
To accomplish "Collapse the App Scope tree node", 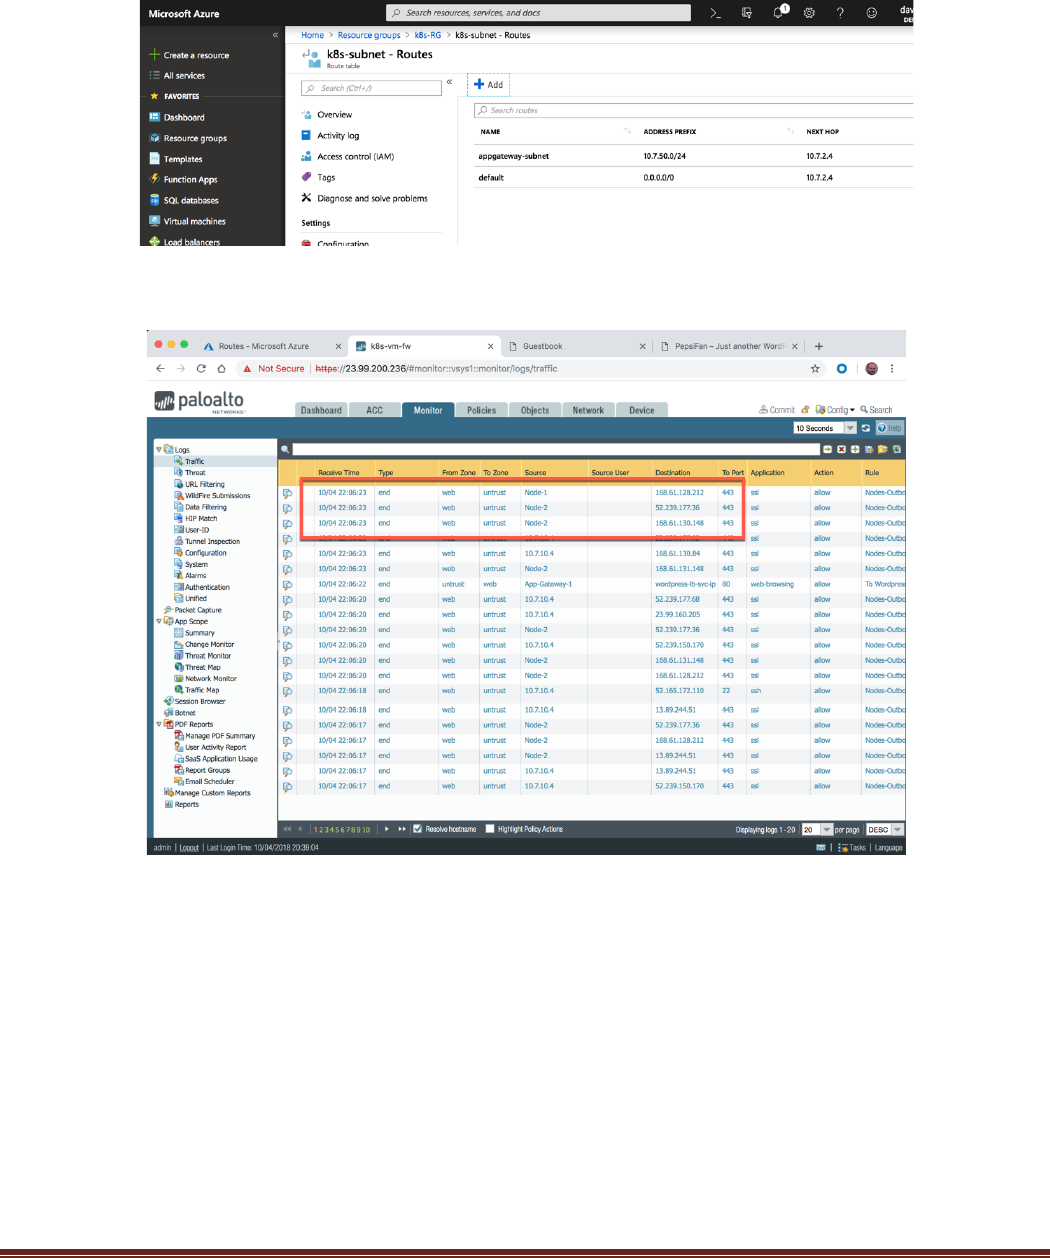I will point(158,621).
